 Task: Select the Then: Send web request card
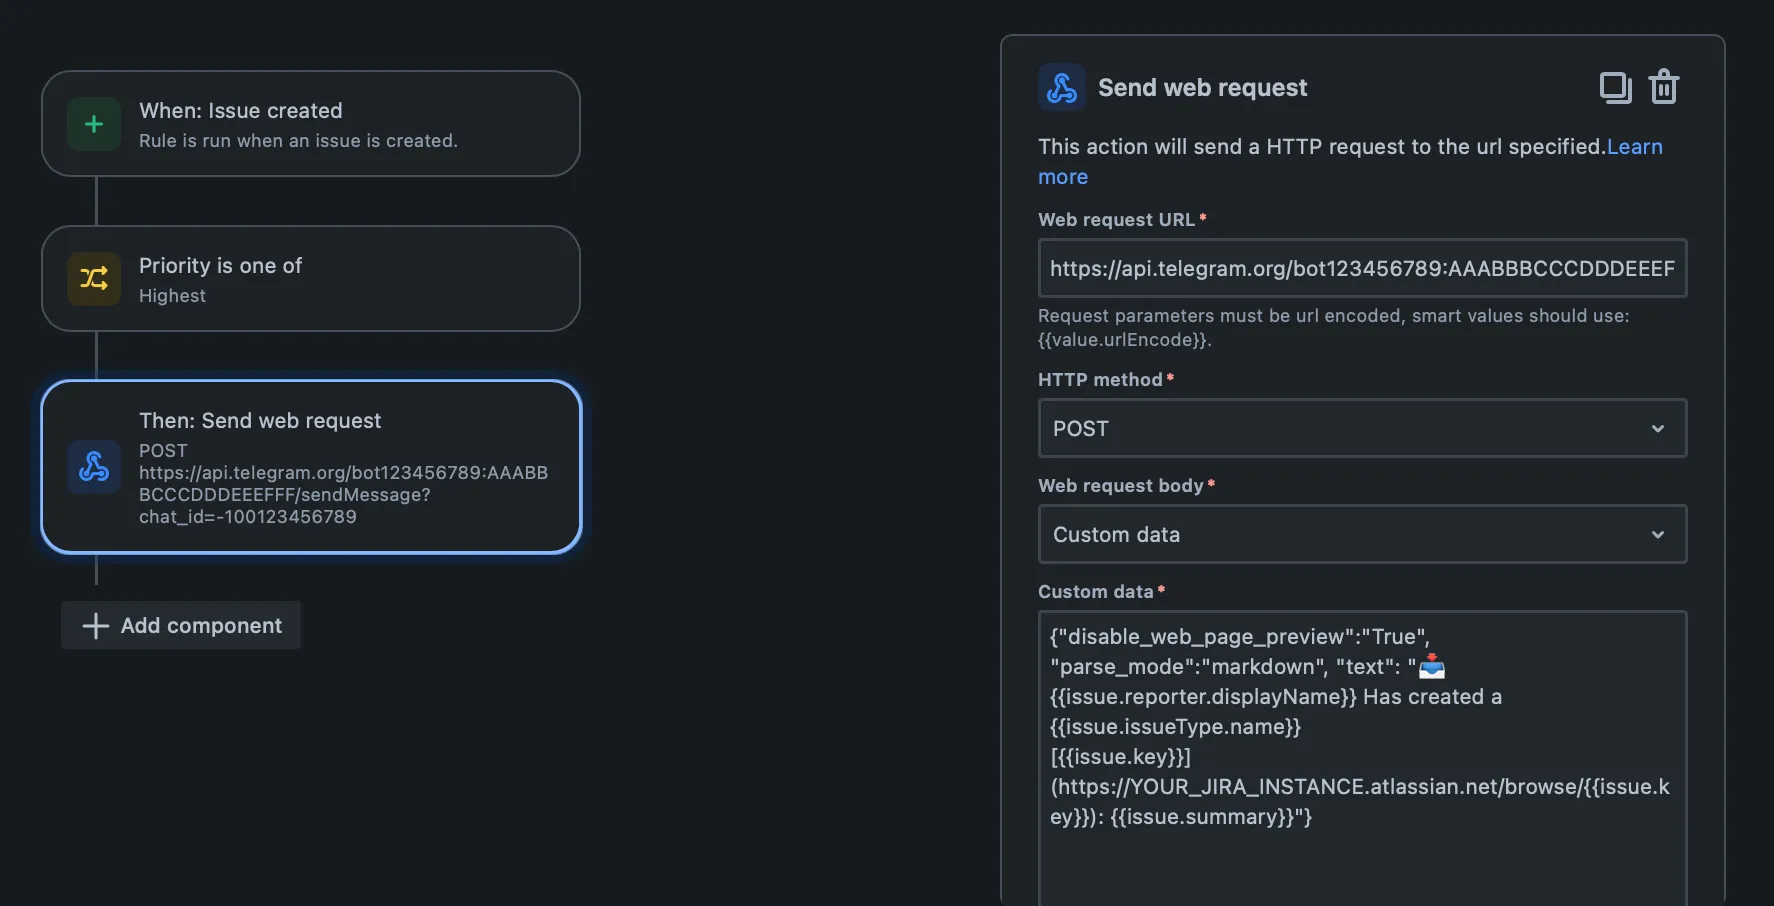pos(310,466)
